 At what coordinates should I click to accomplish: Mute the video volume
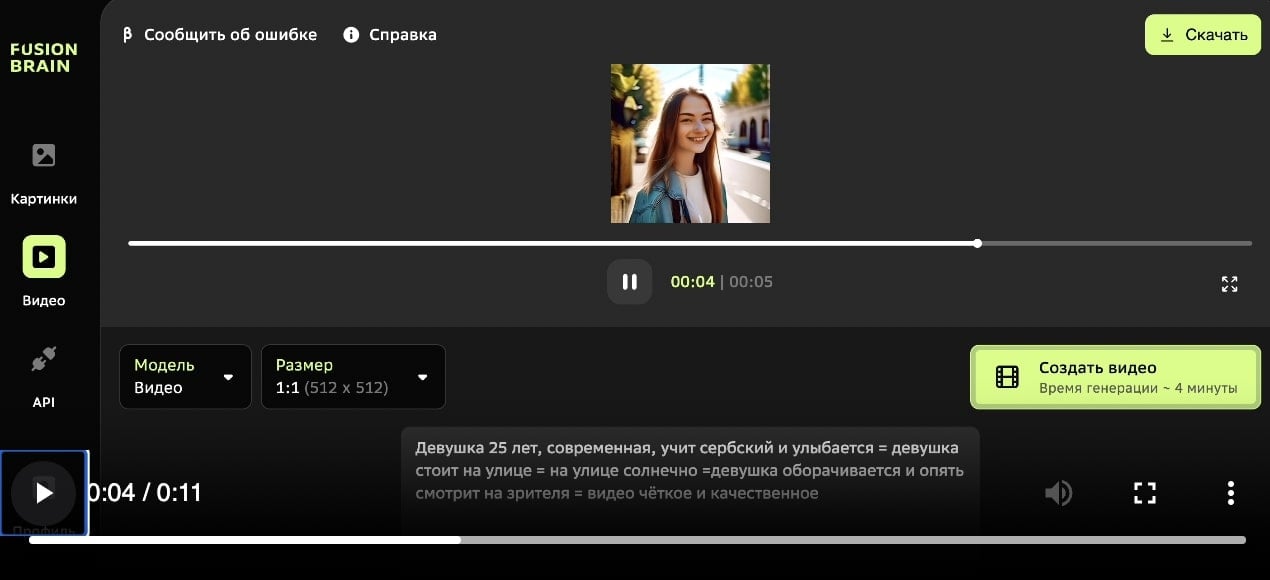pos(1058,492)
